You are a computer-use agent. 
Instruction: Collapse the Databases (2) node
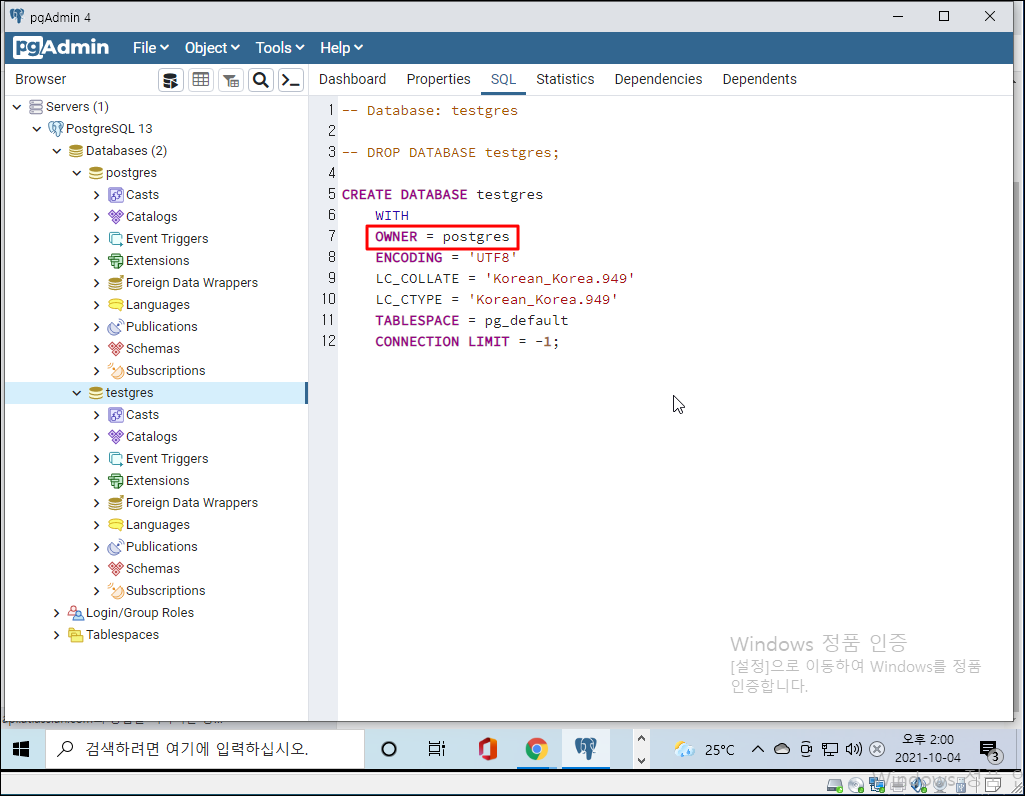coord(57,151)
